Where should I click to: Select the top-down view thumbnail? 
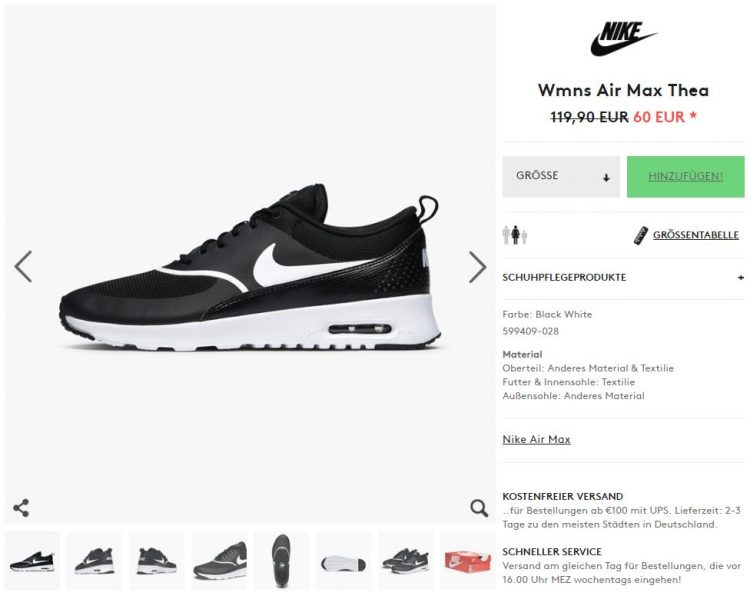(281, 560)
